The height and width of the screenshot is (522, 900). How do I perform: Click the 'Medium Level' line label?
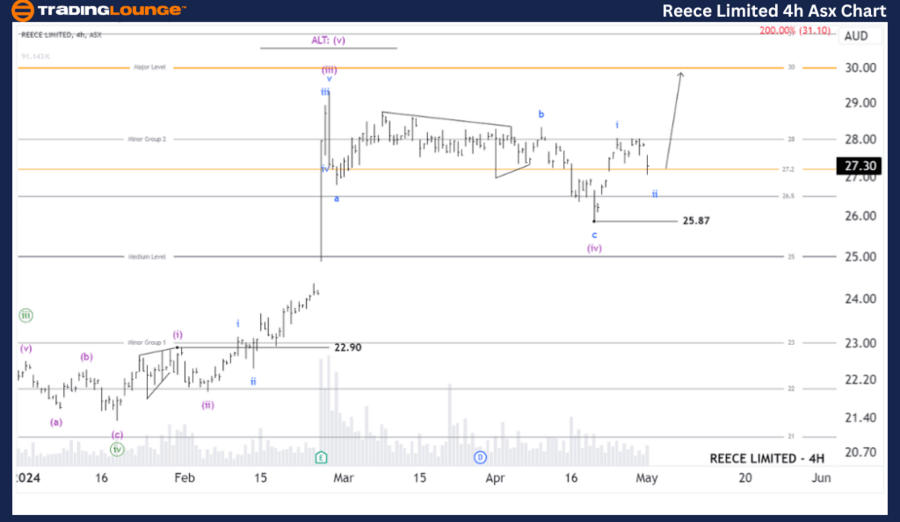[147, 257]
